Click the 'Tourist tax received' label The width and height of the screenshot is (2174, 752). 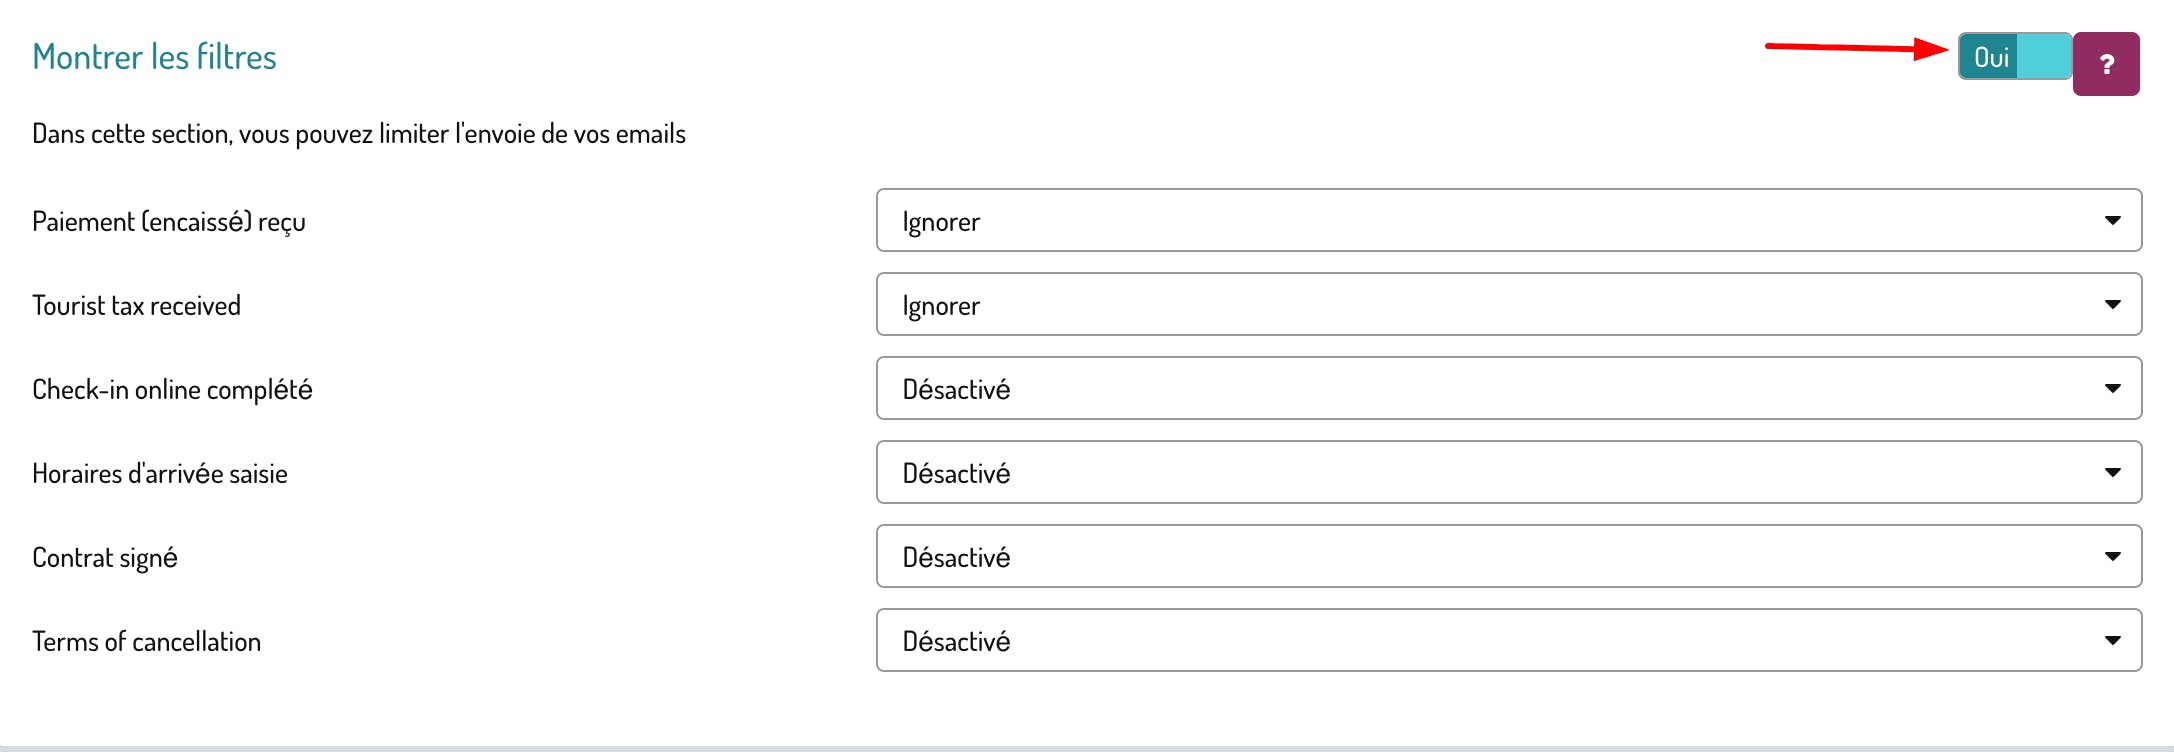pos(136,306)
